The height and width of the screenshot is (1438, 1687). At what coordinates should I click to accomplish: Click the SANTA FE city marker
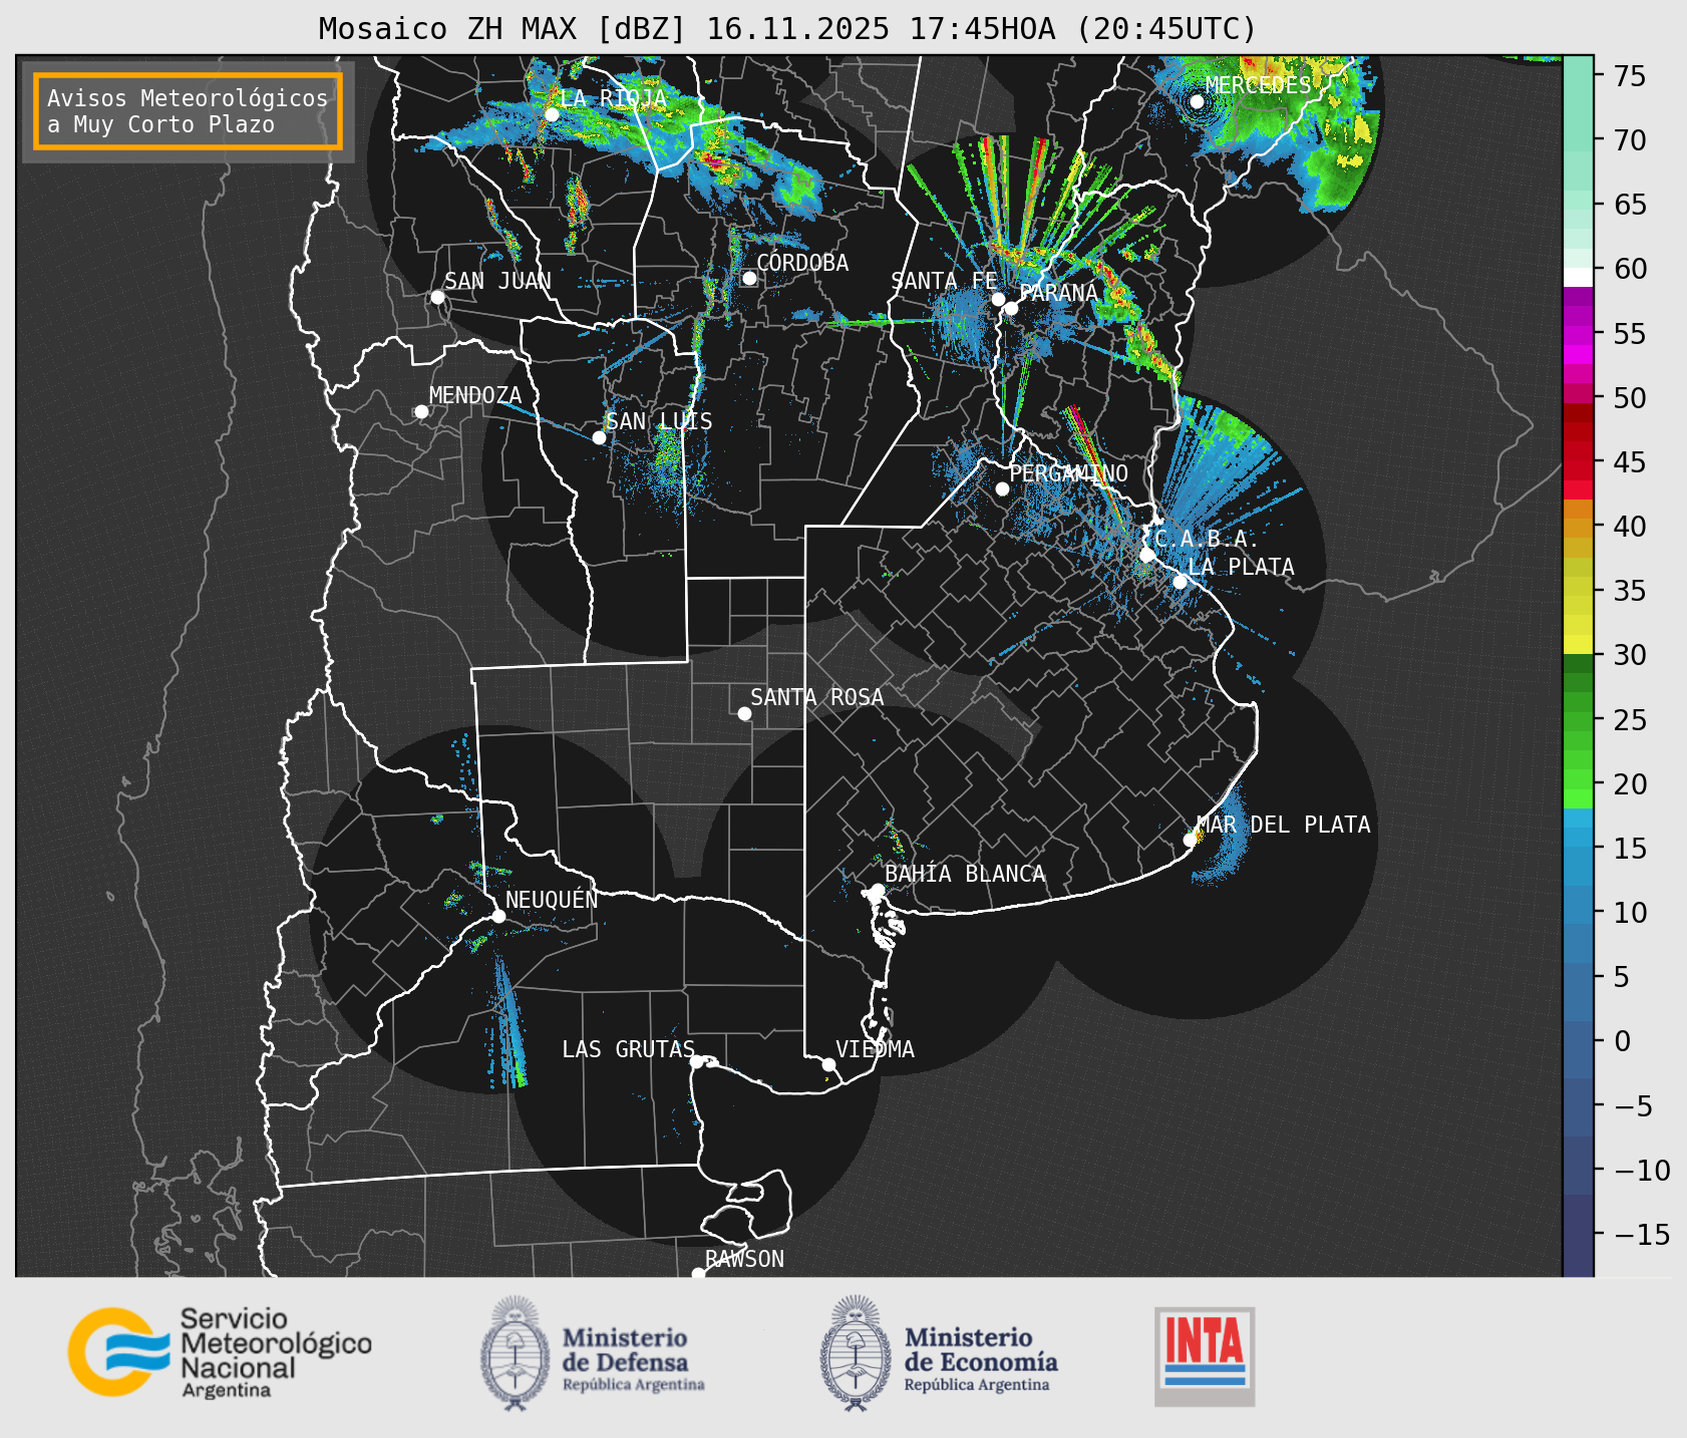pyautogui.click(x=998, y=299)
